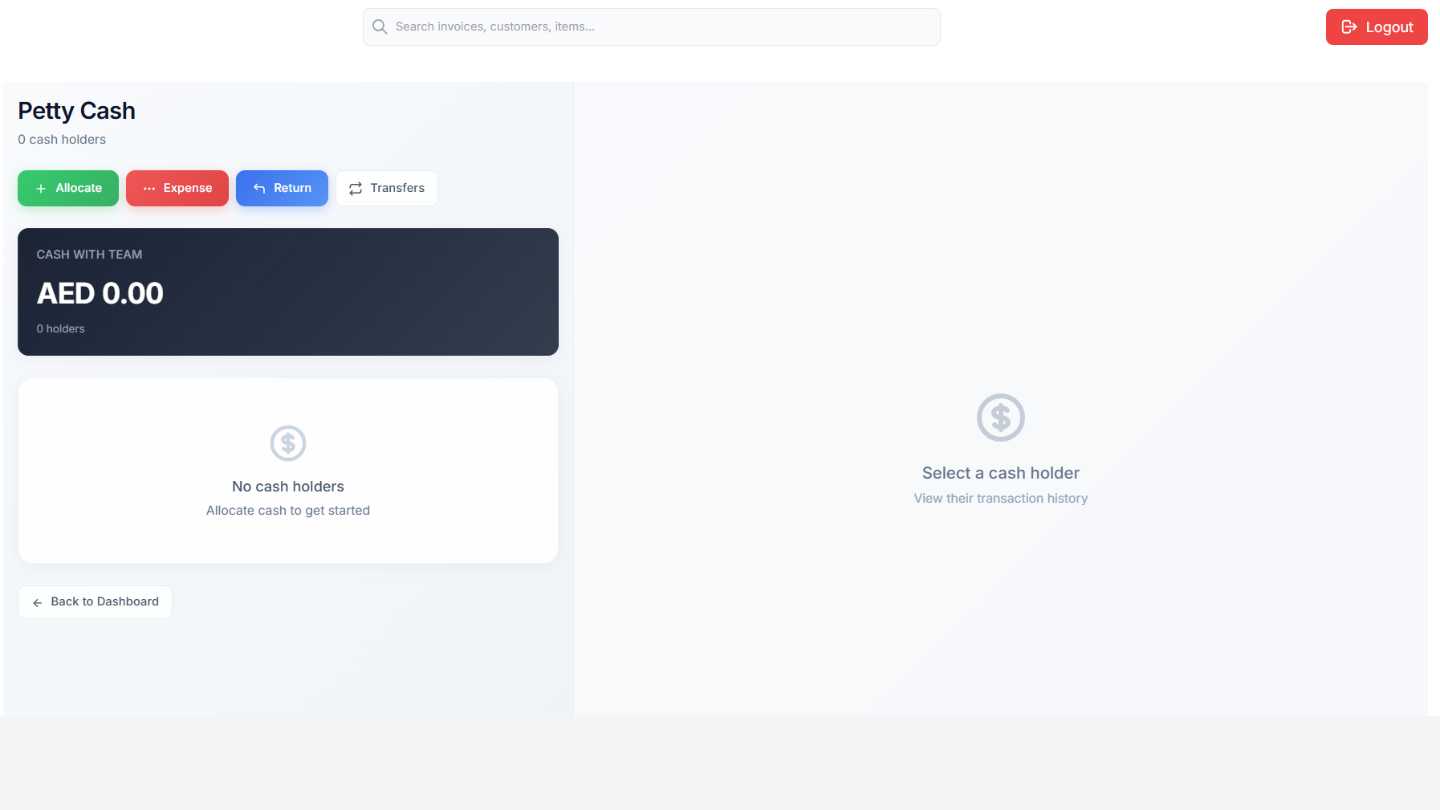Click the 'No cash holders' message

click(x=288, y=486)
